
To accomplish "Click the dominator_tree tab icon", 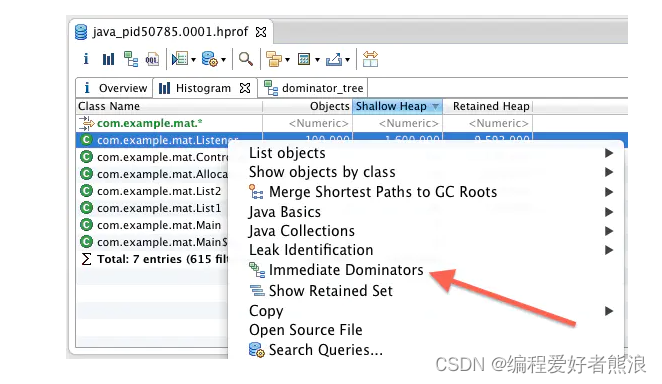I will tap(271, 88).
